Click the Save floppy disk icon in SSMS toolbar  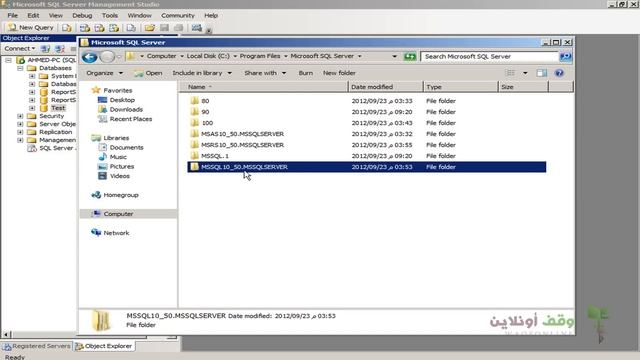pyautogui.click(x=164, y=28)
